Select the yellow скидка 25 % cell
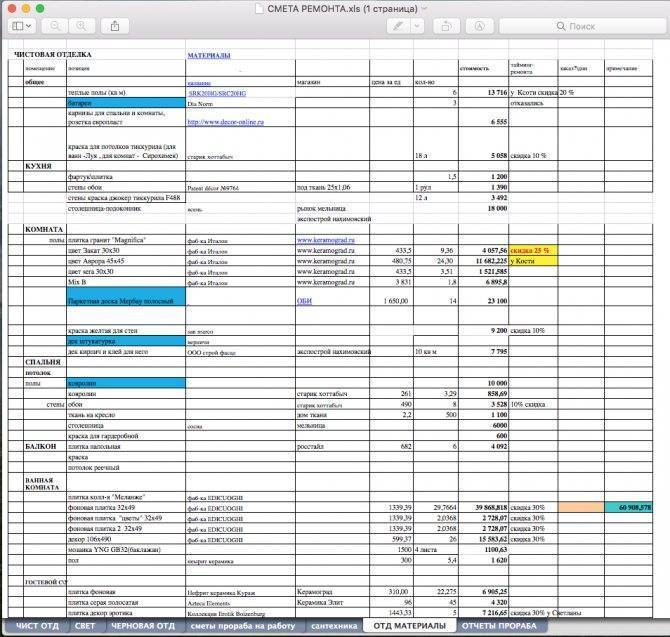Screen dimensions: 670x637 pos(533,250)
